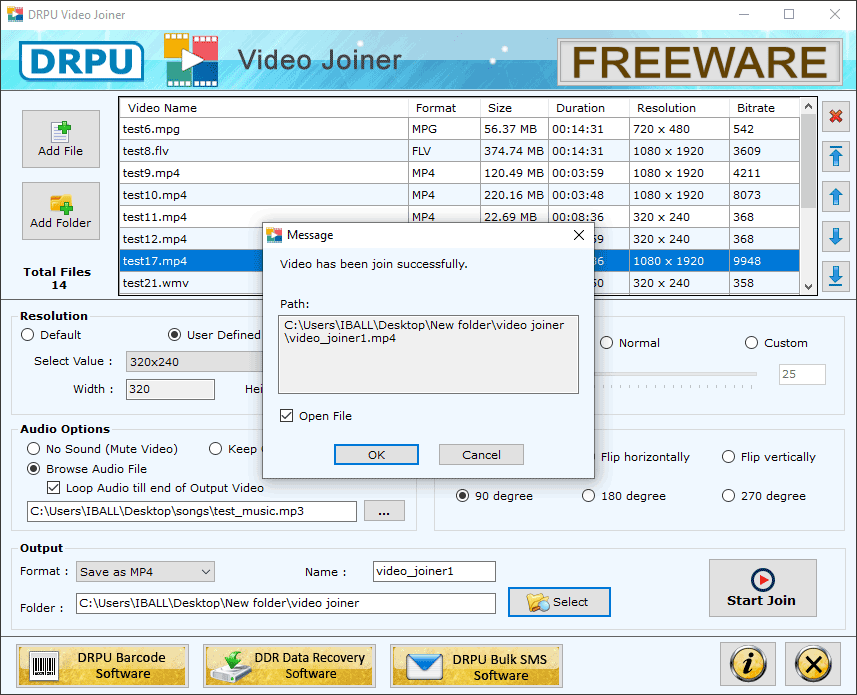The width and height of the screenshot is (857, 695).
Task: Select test12.mp4 row
Action: (459, 239)
